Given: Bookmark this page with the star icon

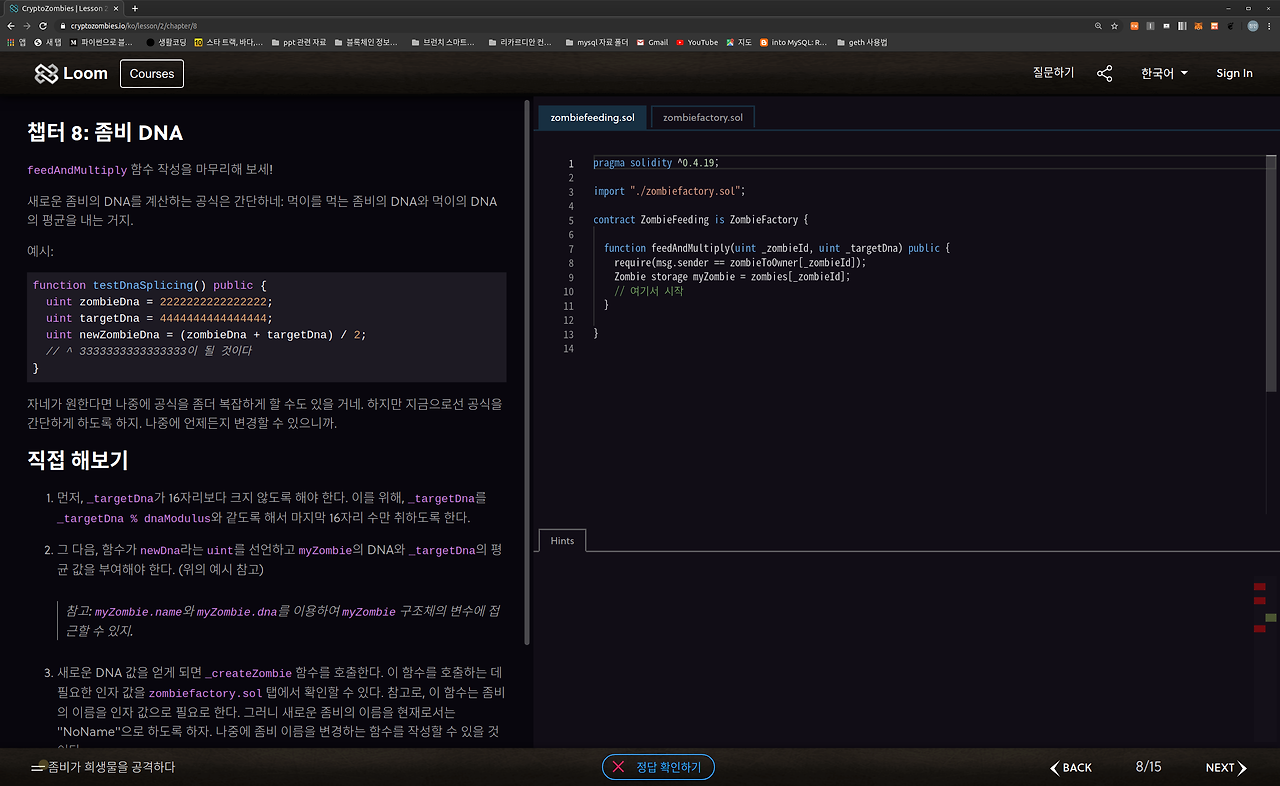Looking at the screenshot, I should (1115, 25).
